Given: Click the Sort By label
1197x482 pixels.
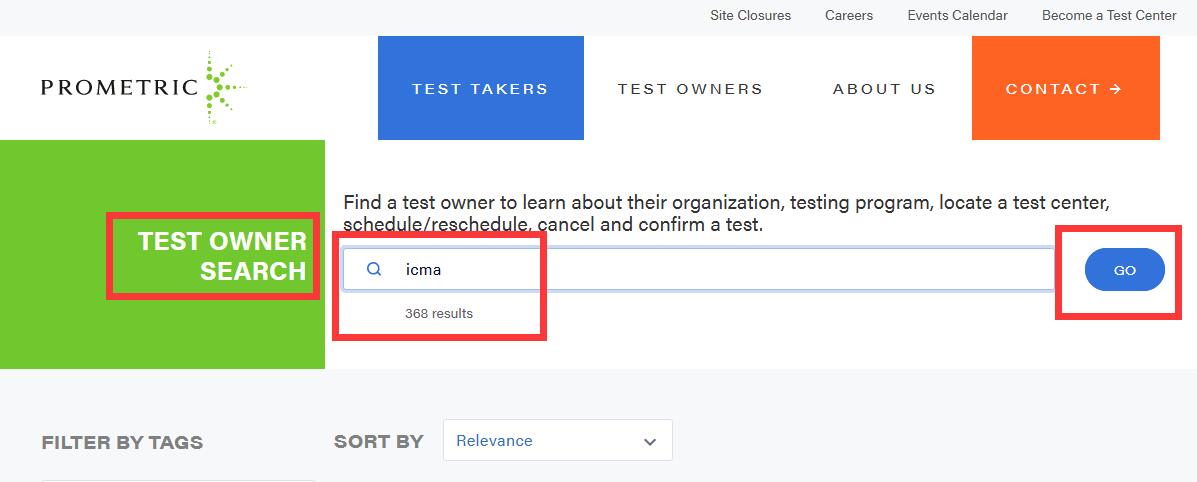Looking at the screenshot, I should (x=378, y=441).
